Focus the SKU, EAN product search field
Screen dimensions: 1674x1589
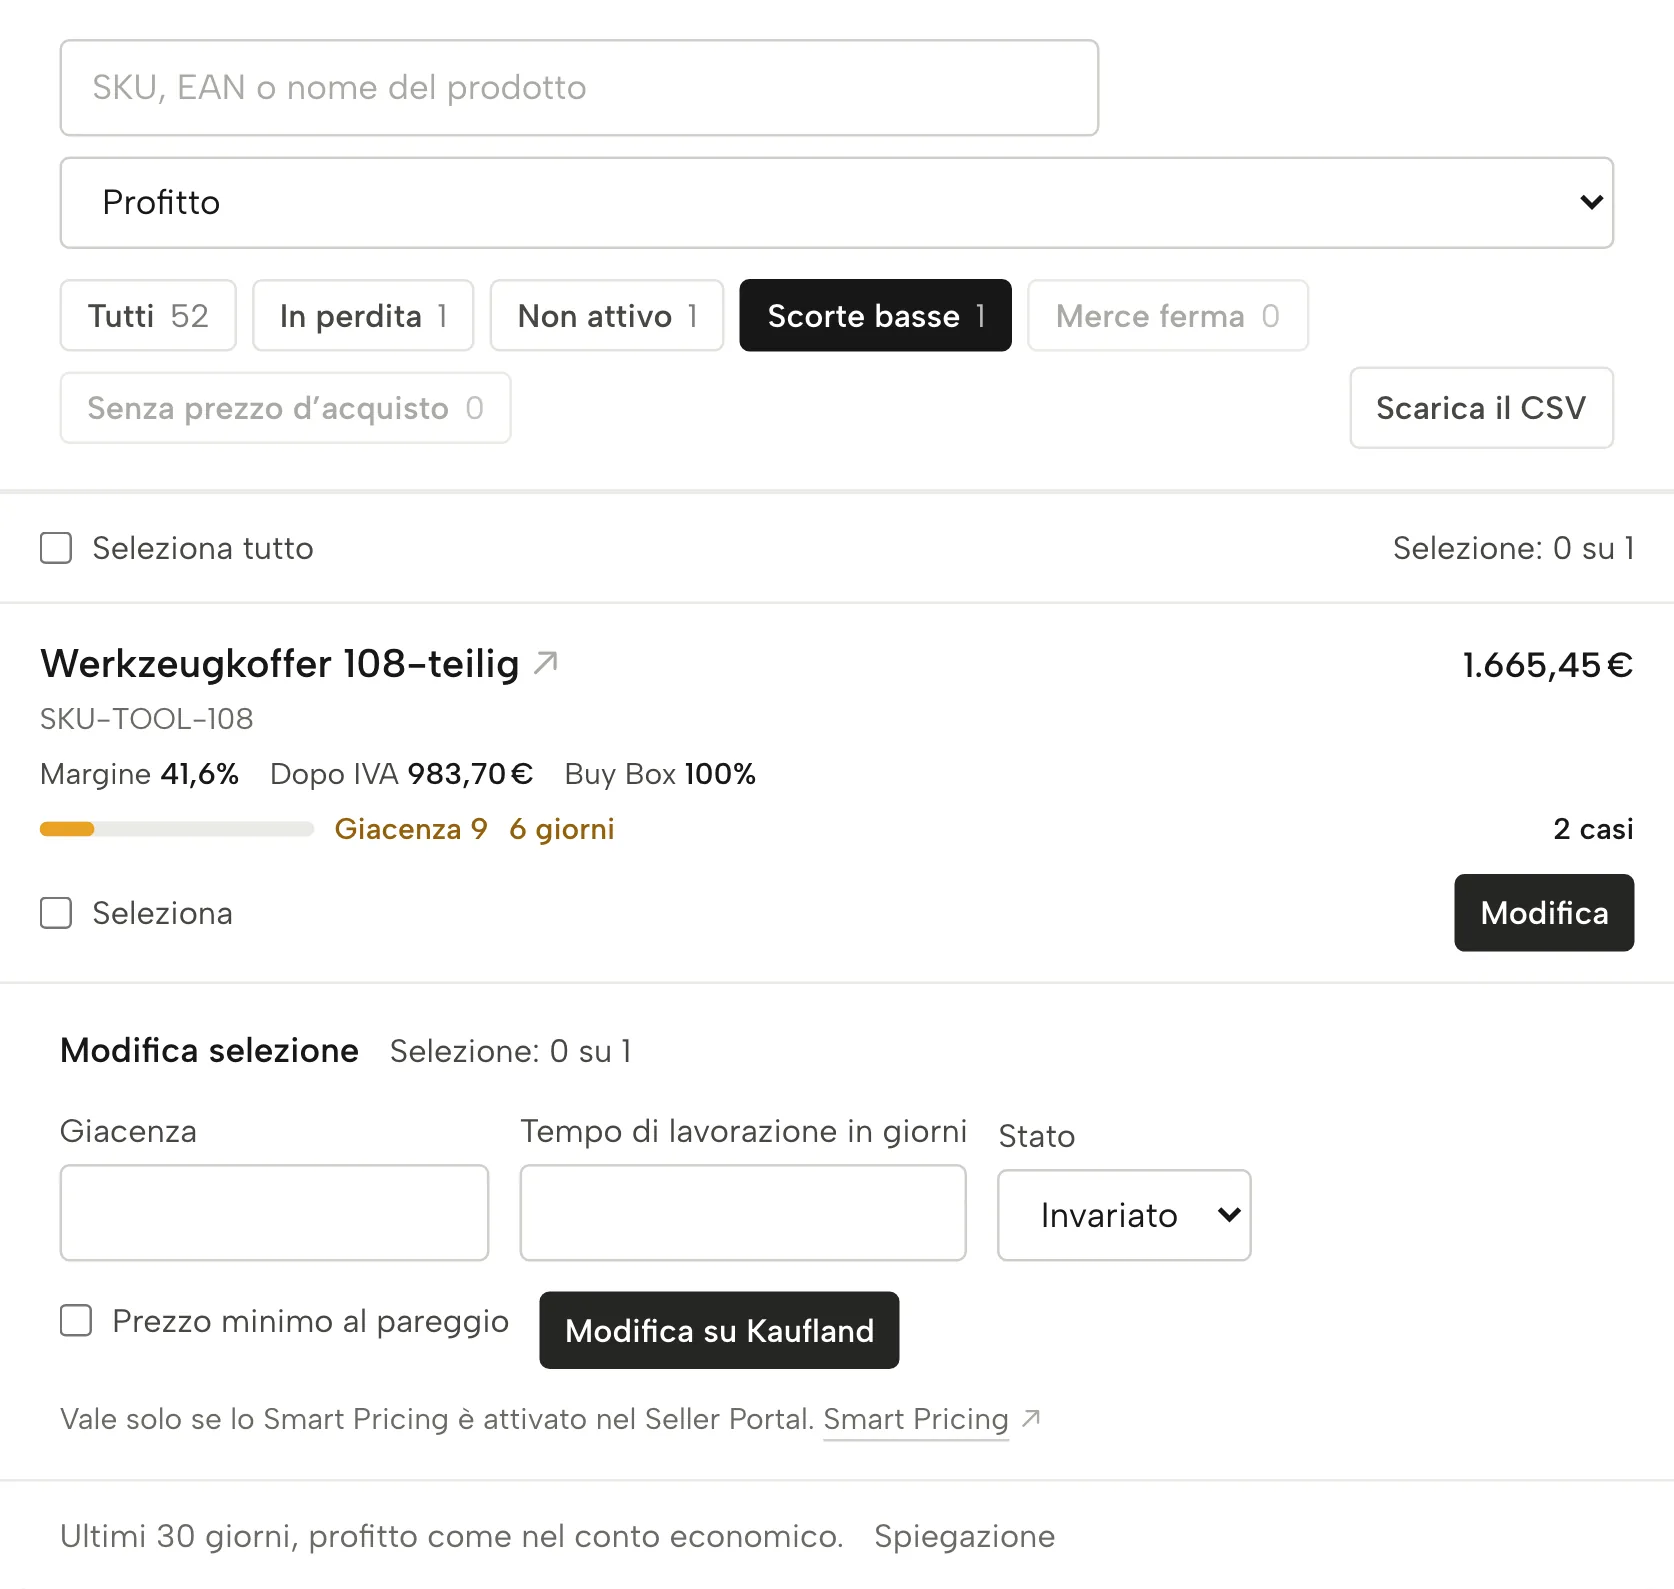579,88
